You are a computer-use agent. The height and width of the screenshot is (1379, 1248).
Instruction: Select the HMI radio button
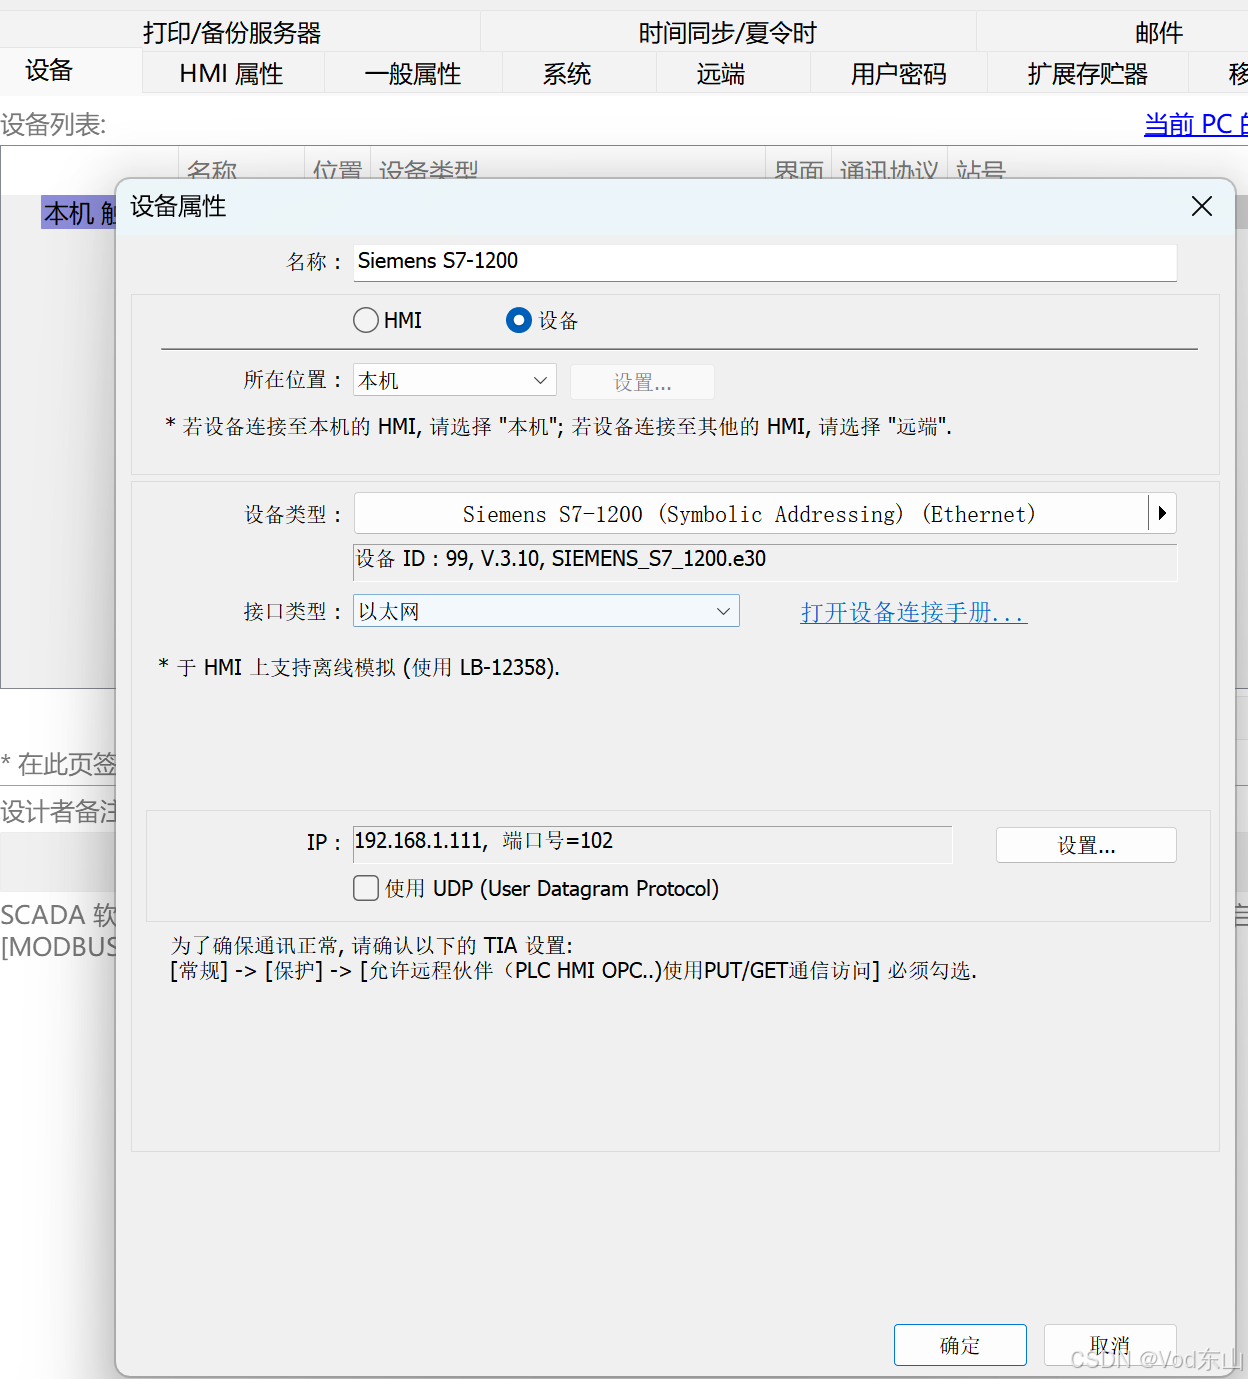pos(366,320)
